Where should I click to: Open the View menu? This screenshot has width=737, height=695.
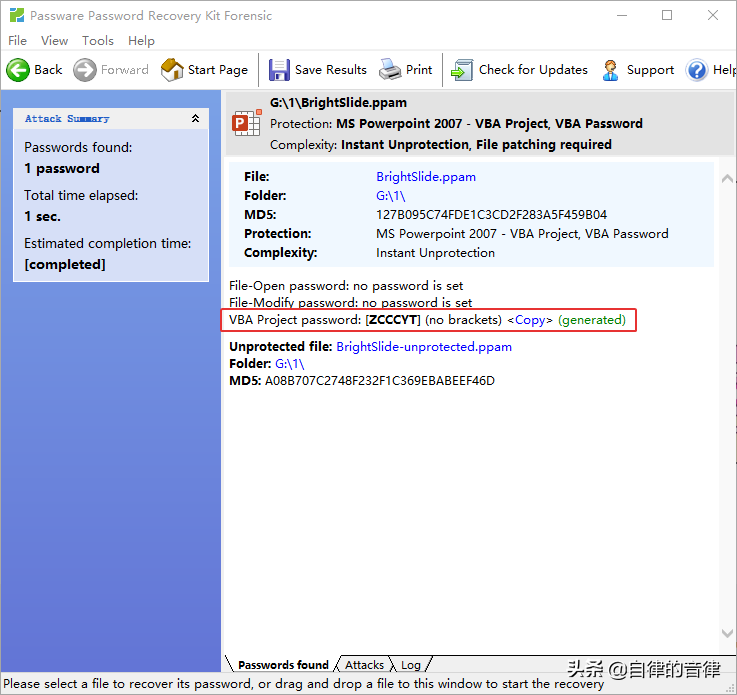55,41
